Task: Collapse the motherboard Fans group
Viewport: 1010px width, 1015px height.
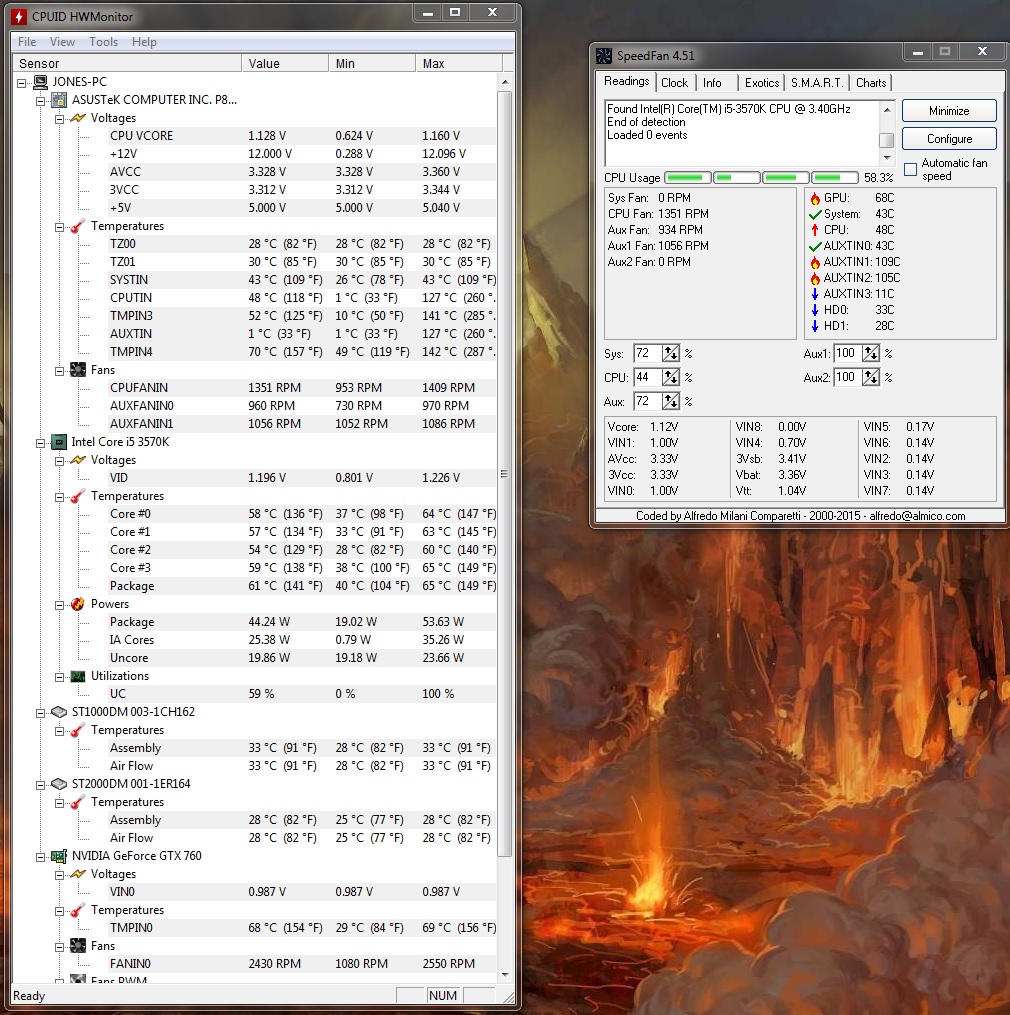Action: [x=60, y=371]
